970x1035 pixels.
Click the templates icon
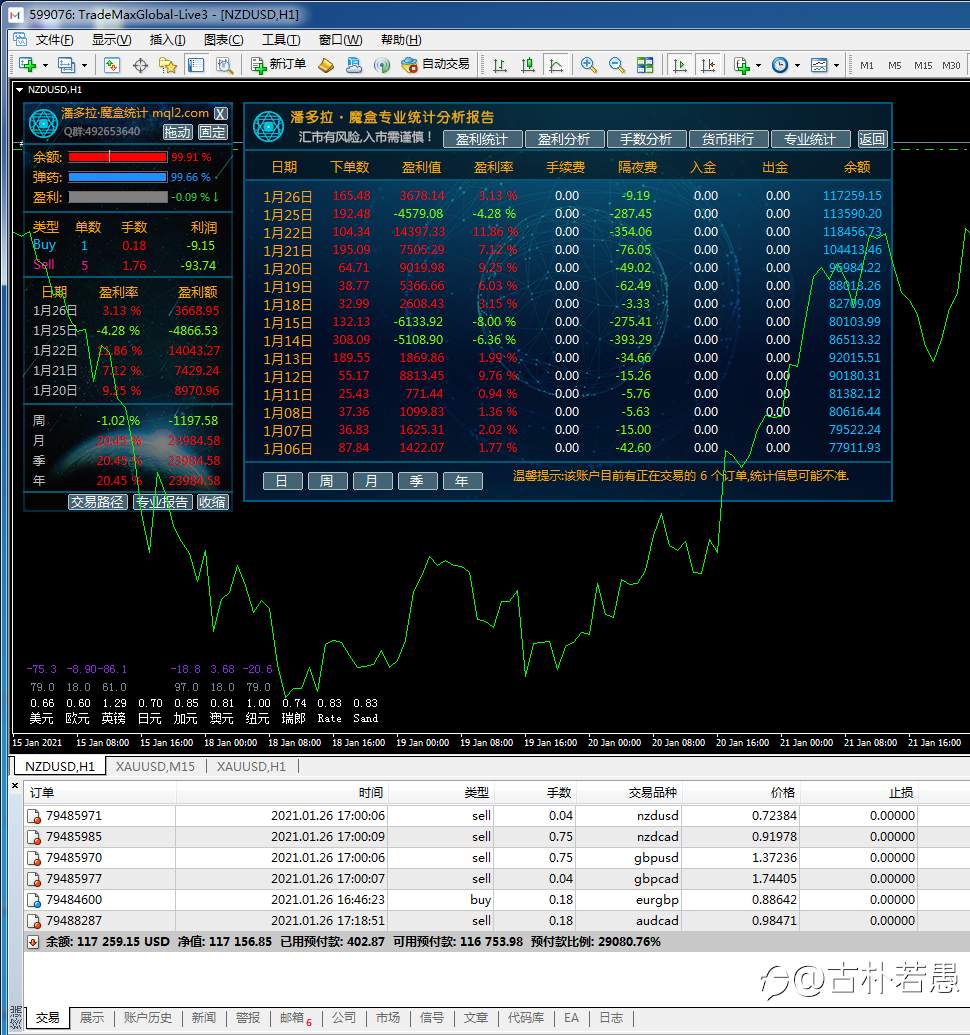(x=819, y=65)
